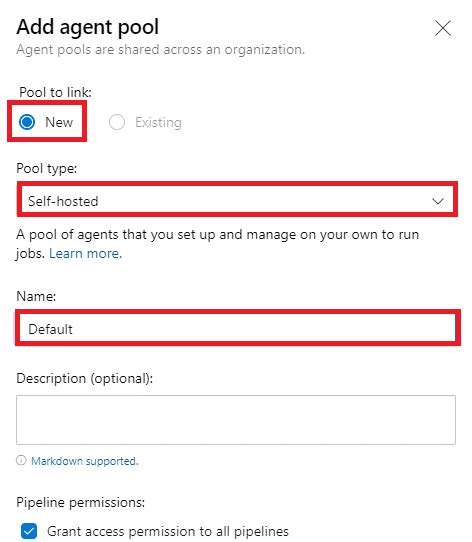Uncheck Grant access permission checkbox
Viewport: 472px width, 542px height.
coord(29,531)
